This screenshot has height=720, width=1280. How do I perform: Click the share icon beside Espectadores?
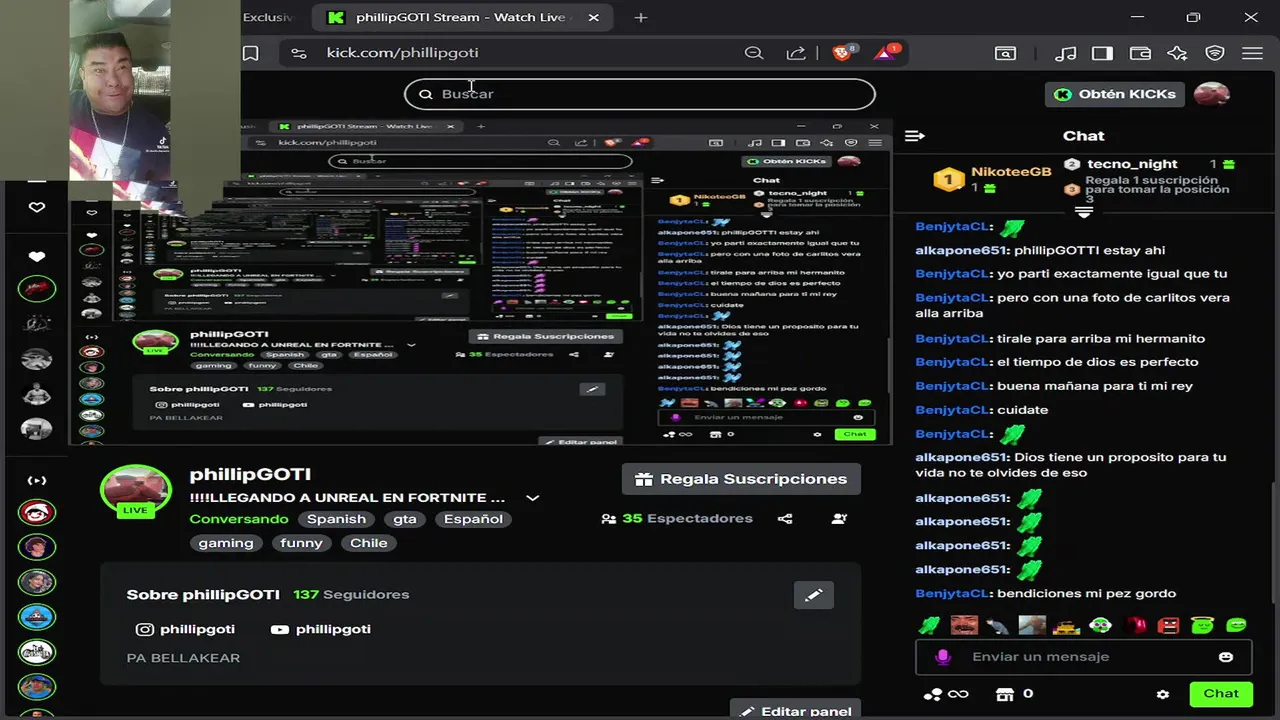coord(785,519)
